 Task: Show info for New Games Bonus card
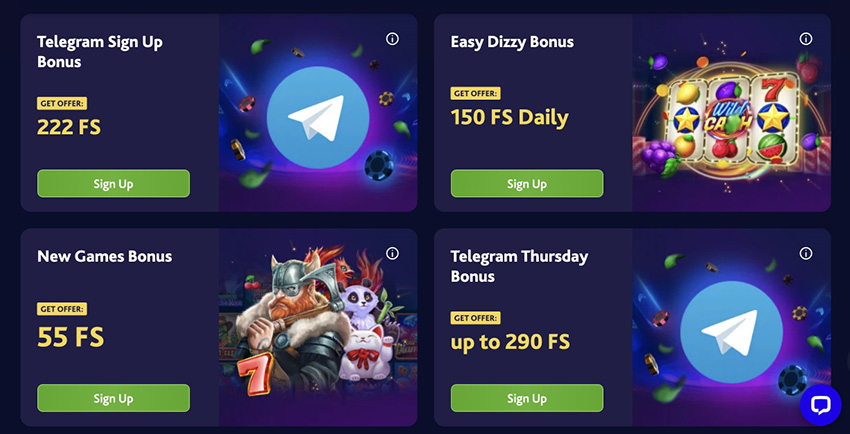coord(392,254)
